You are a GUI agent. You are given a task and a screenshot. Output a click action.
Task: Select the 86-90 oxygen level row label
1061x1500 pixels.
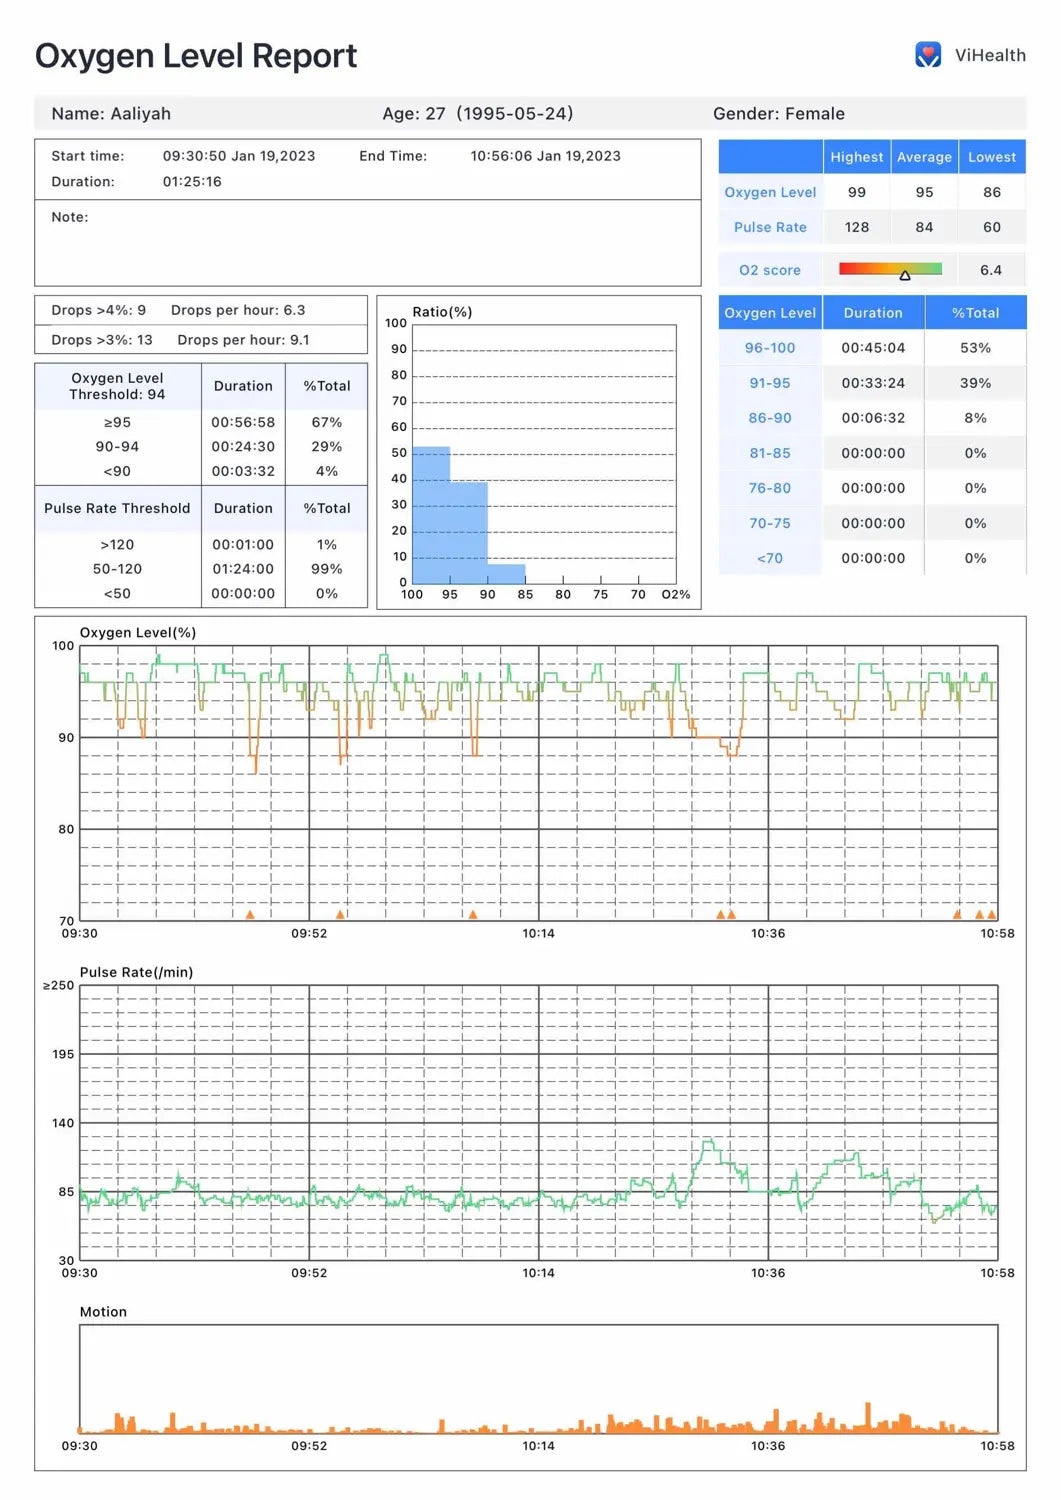769,418
